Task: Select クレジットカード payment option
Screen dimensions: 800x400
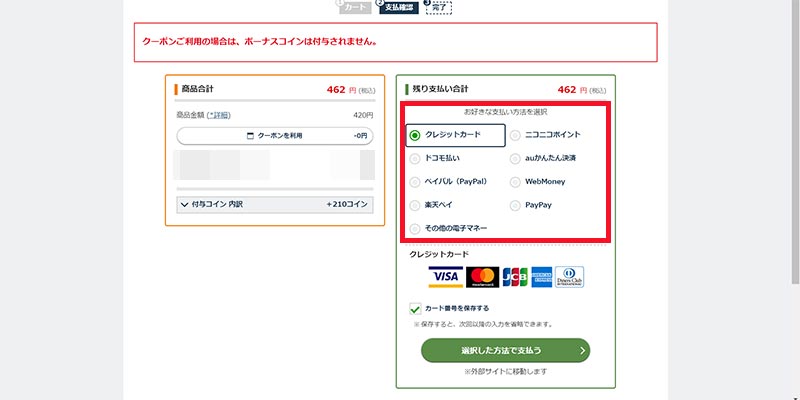Action: pos(415,135)
